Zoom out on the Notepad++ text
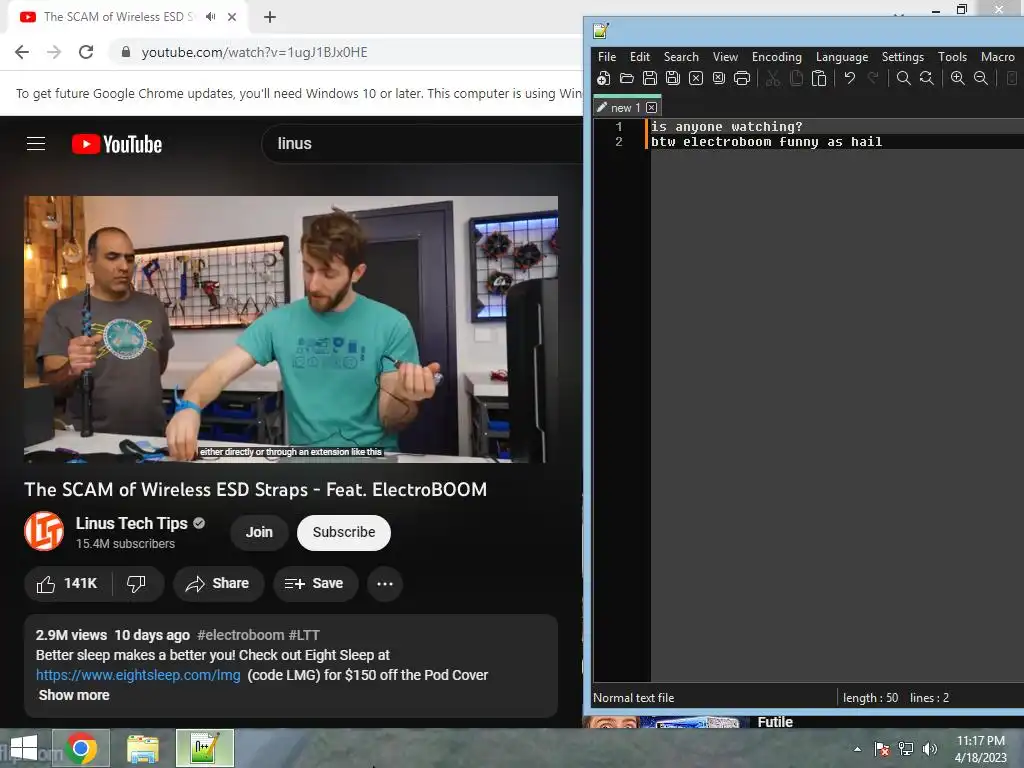Viewport: 1024px width, 768px height. point(980,78)
